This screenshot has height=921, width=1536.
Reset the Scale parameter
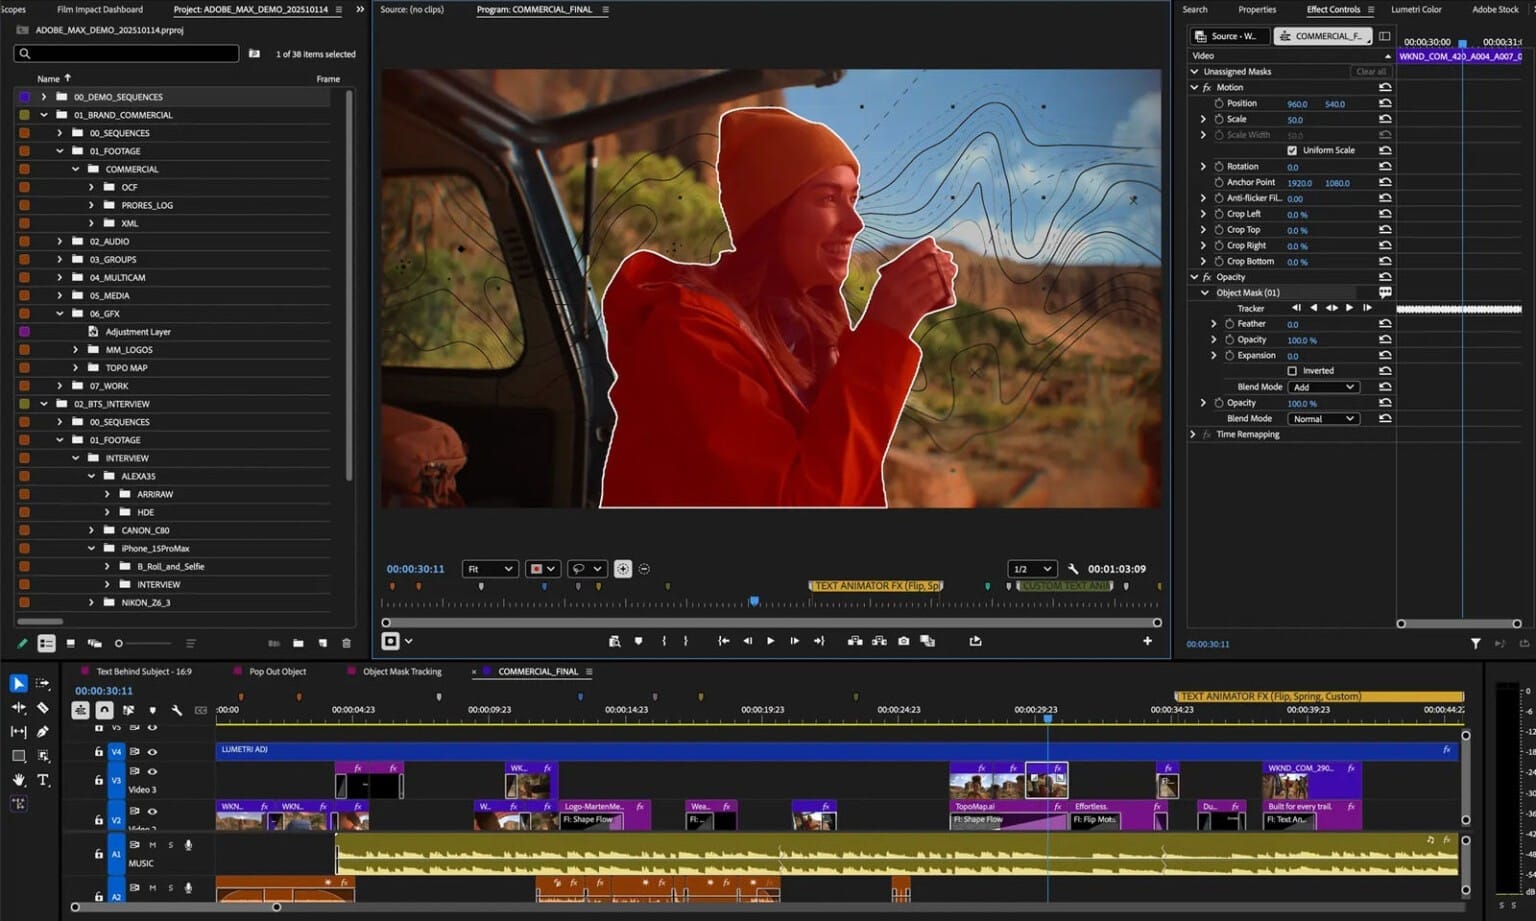(x=1385, y=119)
